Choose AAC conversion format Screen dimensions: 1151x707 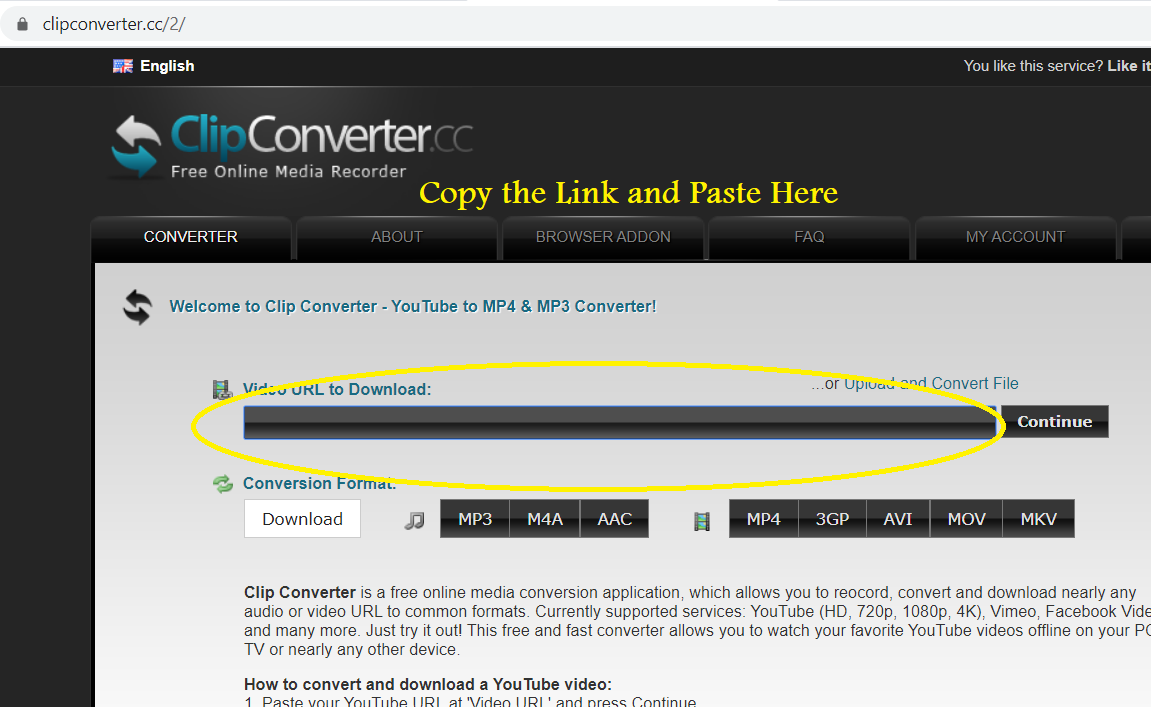(614, 519)
